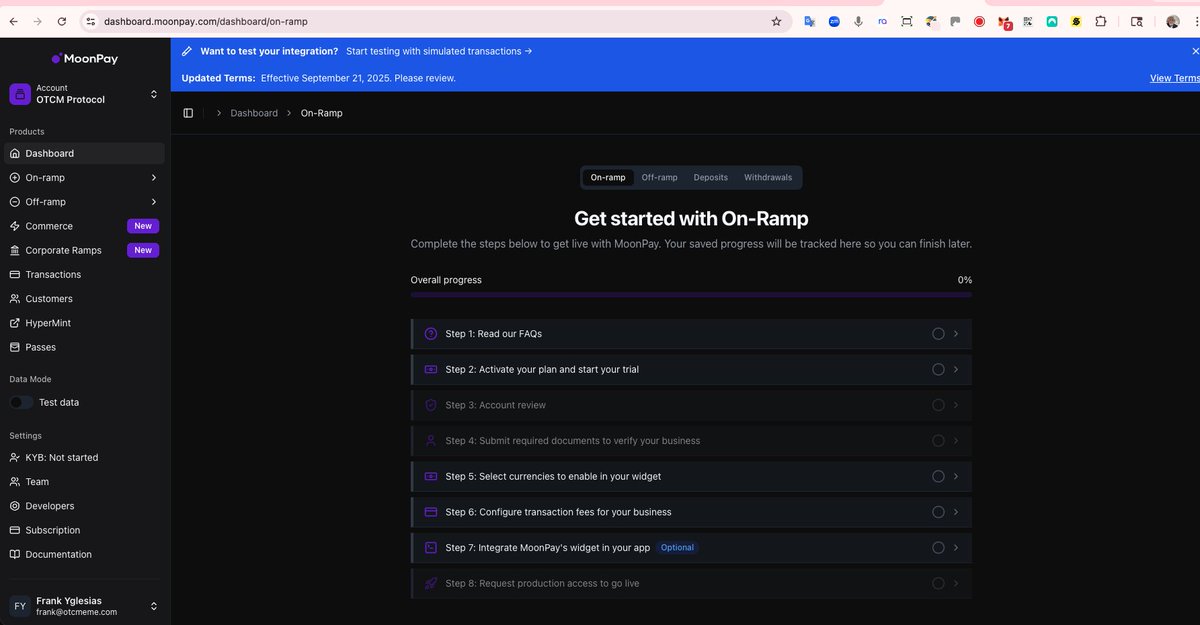Screen dimensions: 1200x625
Task: Click the Step 2 plan icon
Action: pyautogui.click(x=431, y=369)
